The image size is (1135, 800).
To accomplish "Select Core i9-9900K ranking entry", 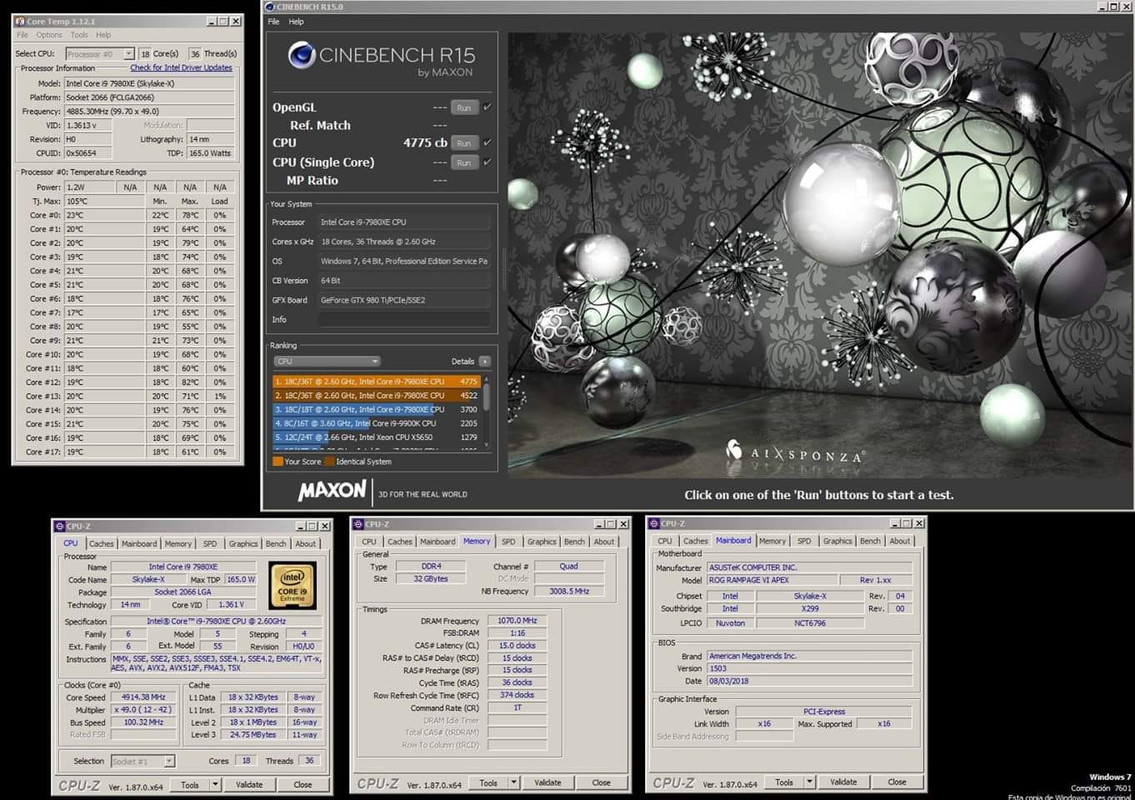I will pos(376,423).
